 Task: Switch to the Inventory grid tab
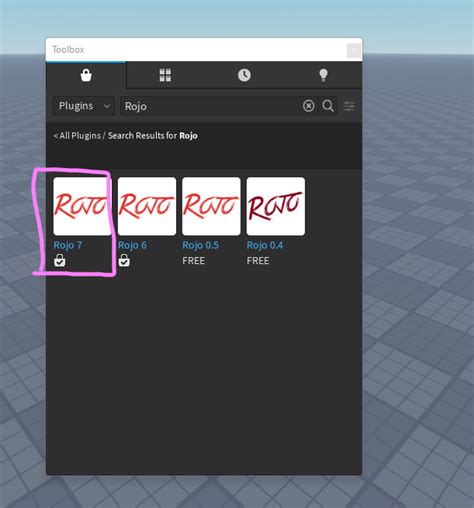[165, 75]
